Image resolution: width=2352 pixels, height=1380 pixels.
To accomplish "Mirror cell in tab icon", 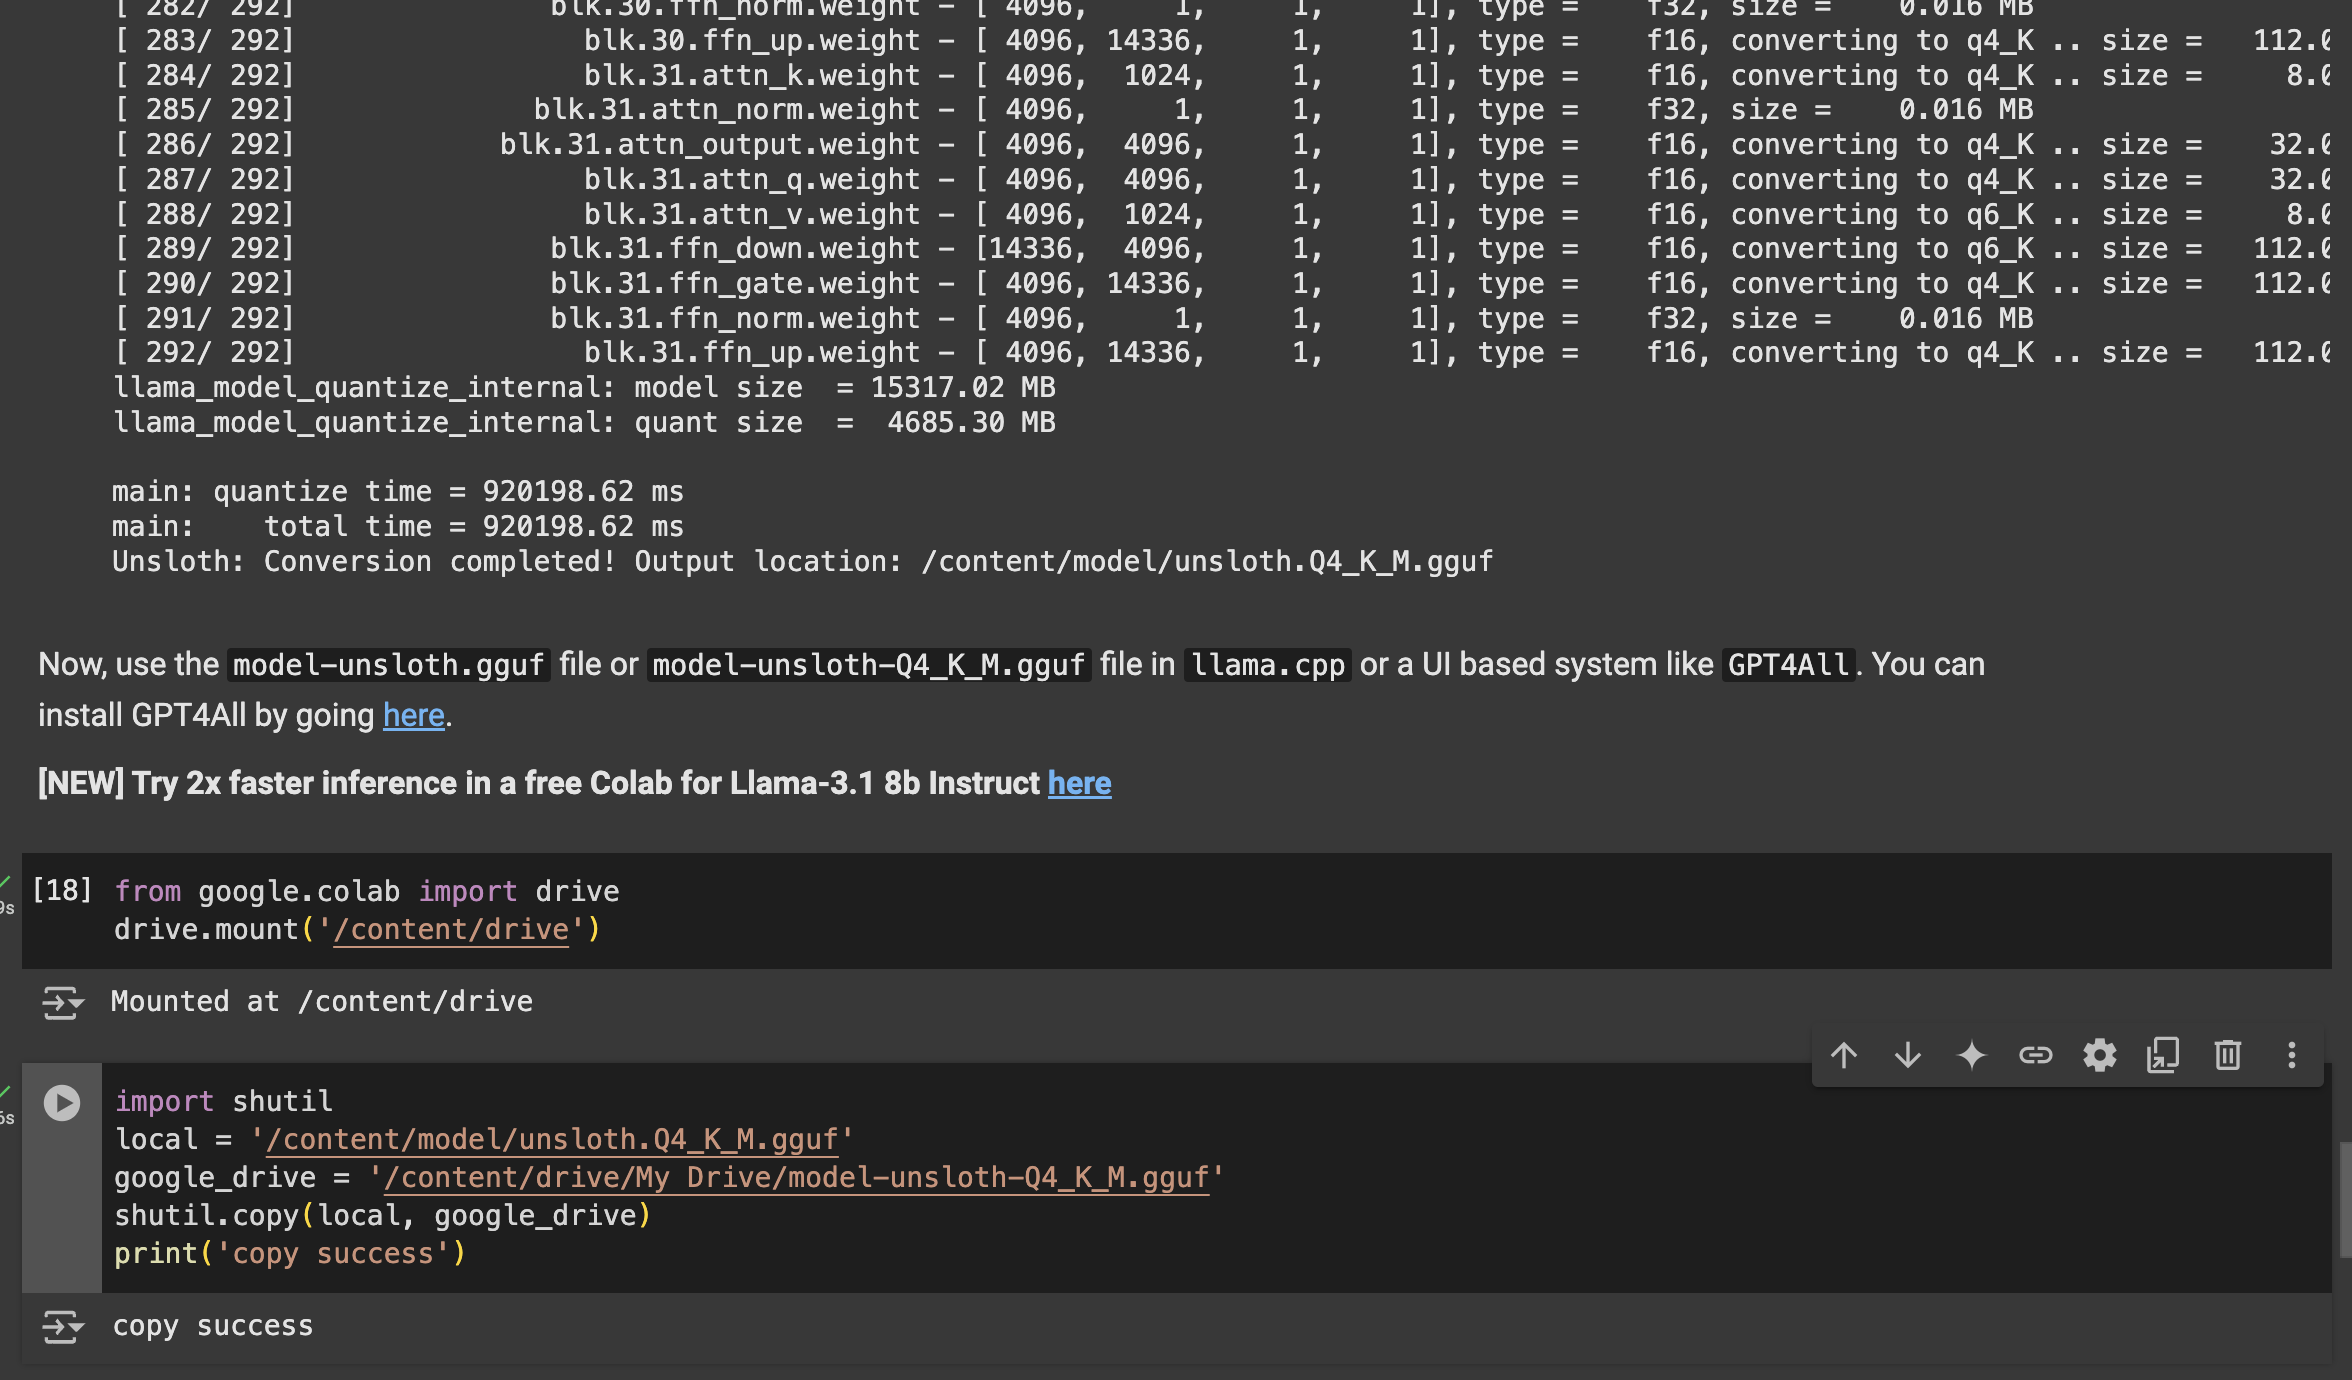I will pos(2163,1055).
